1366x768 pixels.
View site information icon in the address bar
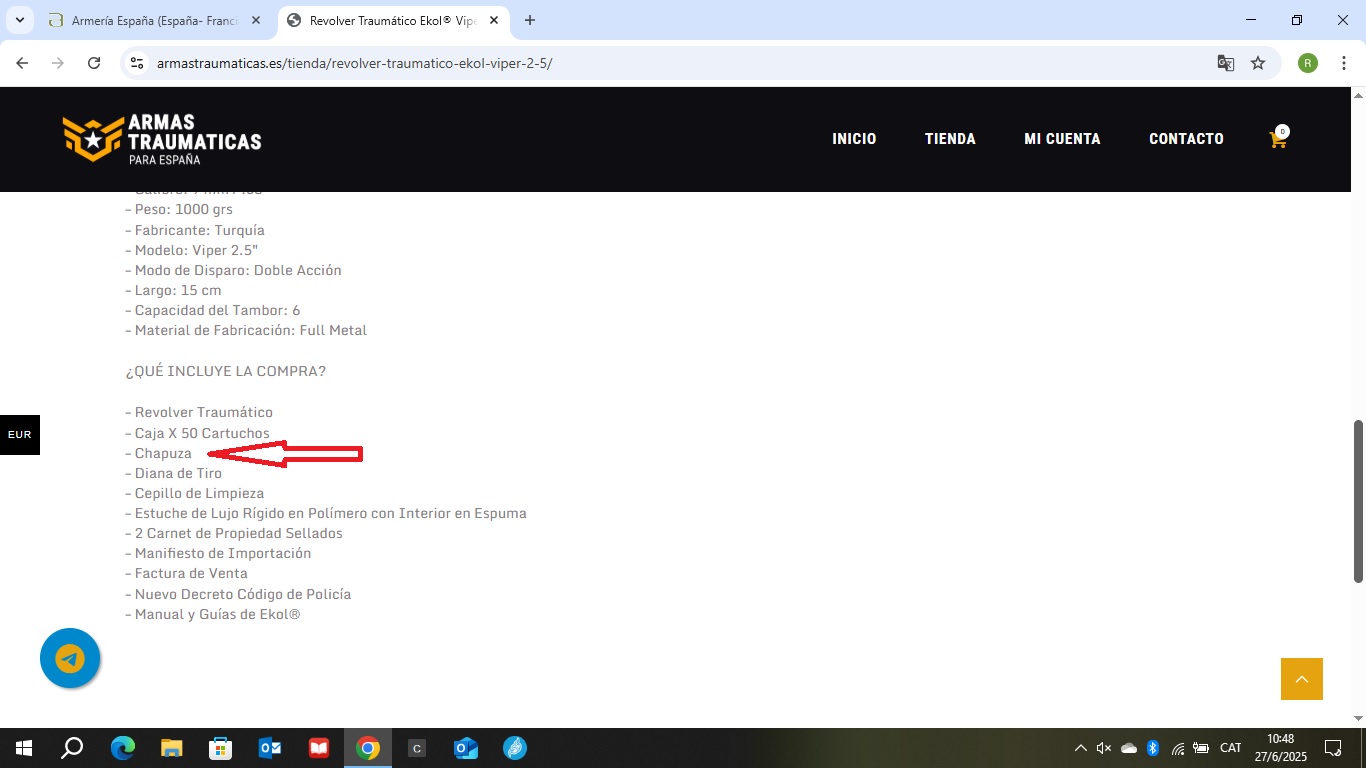coord(138,63)
